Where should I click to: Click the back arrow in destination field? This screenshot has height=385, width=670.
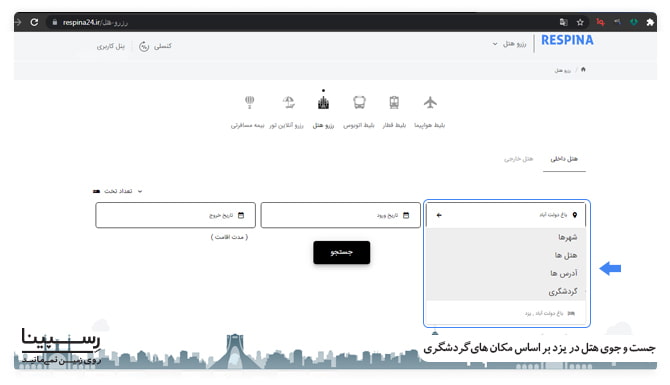pos(439,215)
